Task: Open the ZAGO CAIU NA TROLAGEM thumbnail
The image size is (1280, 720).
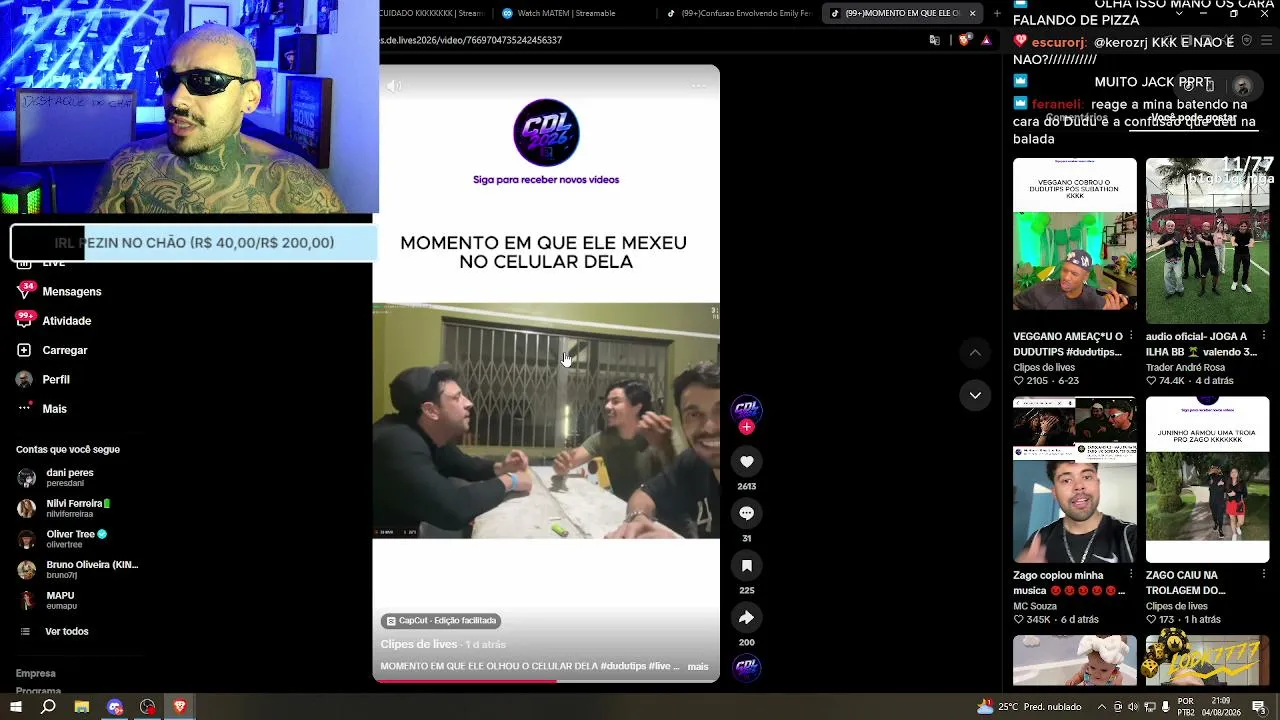Action: click(1208, 480)
